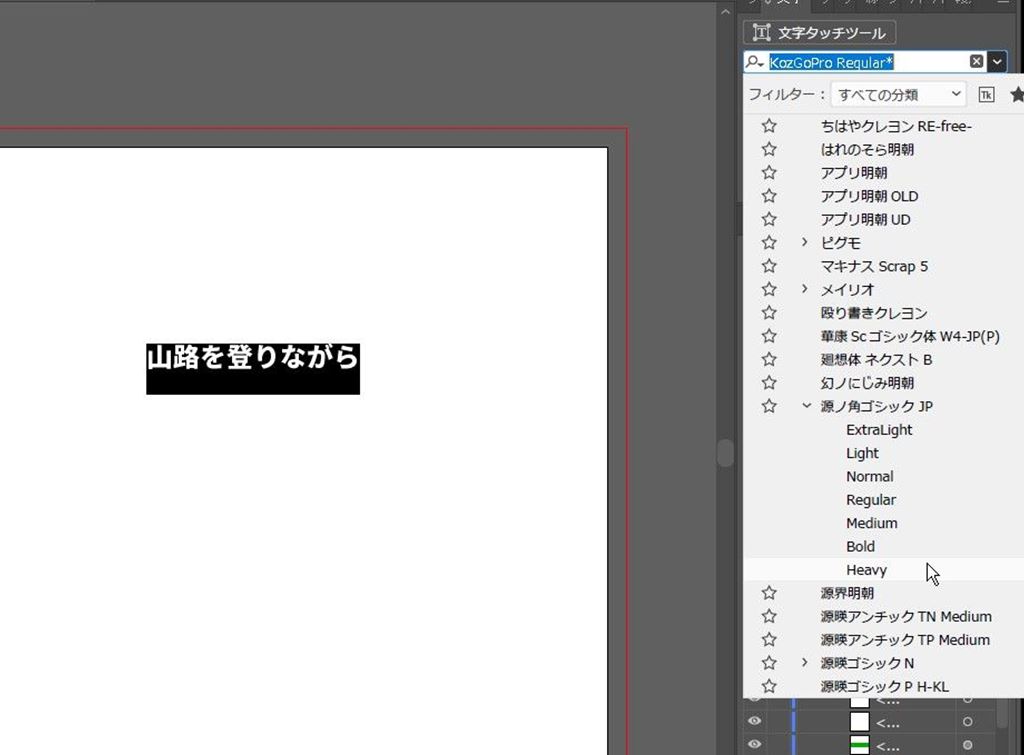Choose the はれのそら明朝 font name

(x=867, y=150)
